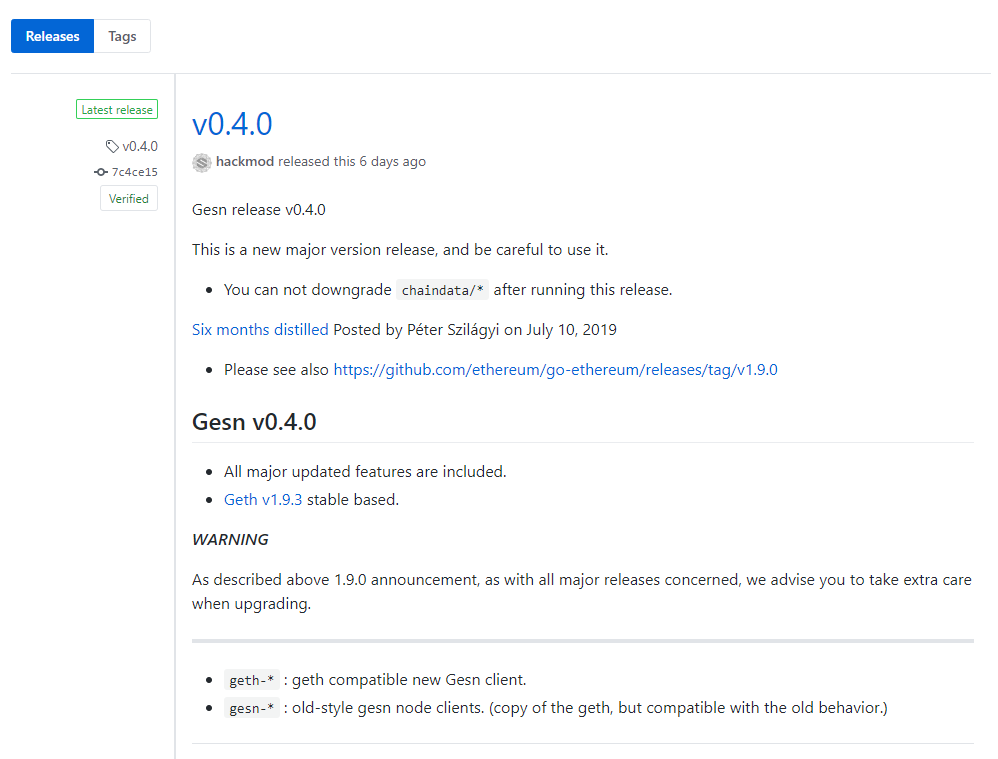Click the Latest release badge
This screenshot has height=759, width=998.
click(117, 110)
